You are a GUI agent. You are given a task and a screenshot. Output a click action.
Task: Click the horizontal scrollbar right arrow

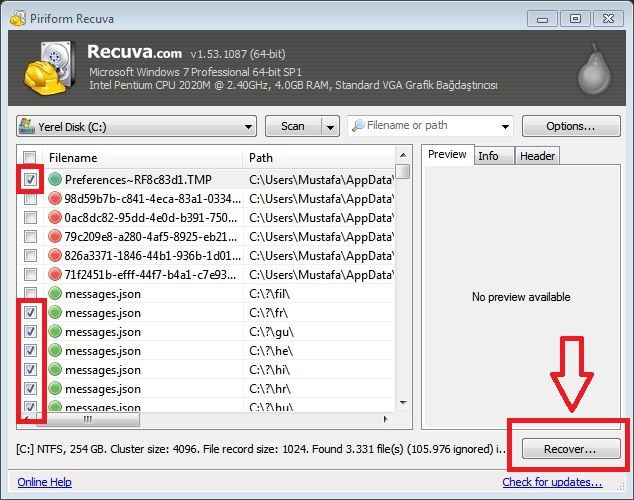(385, 419)
